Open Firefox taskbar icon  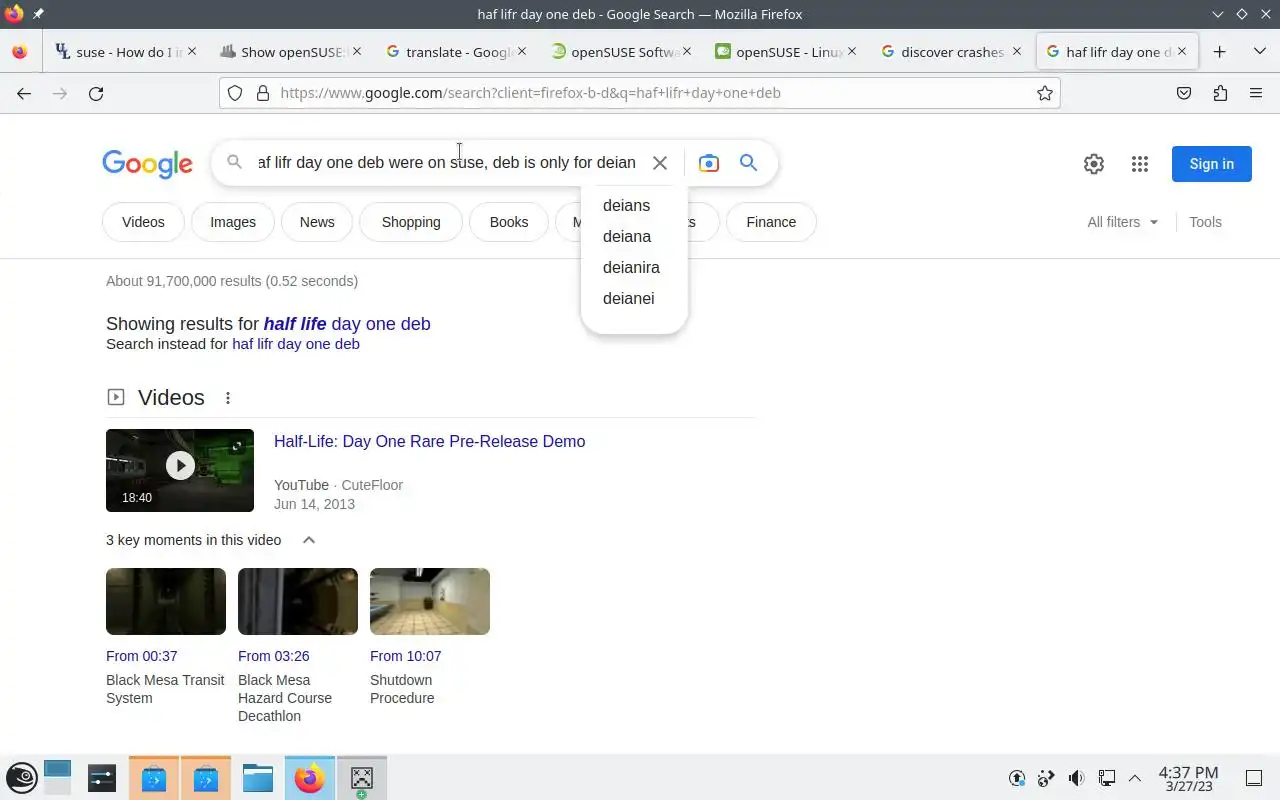[x=309, y=778]
